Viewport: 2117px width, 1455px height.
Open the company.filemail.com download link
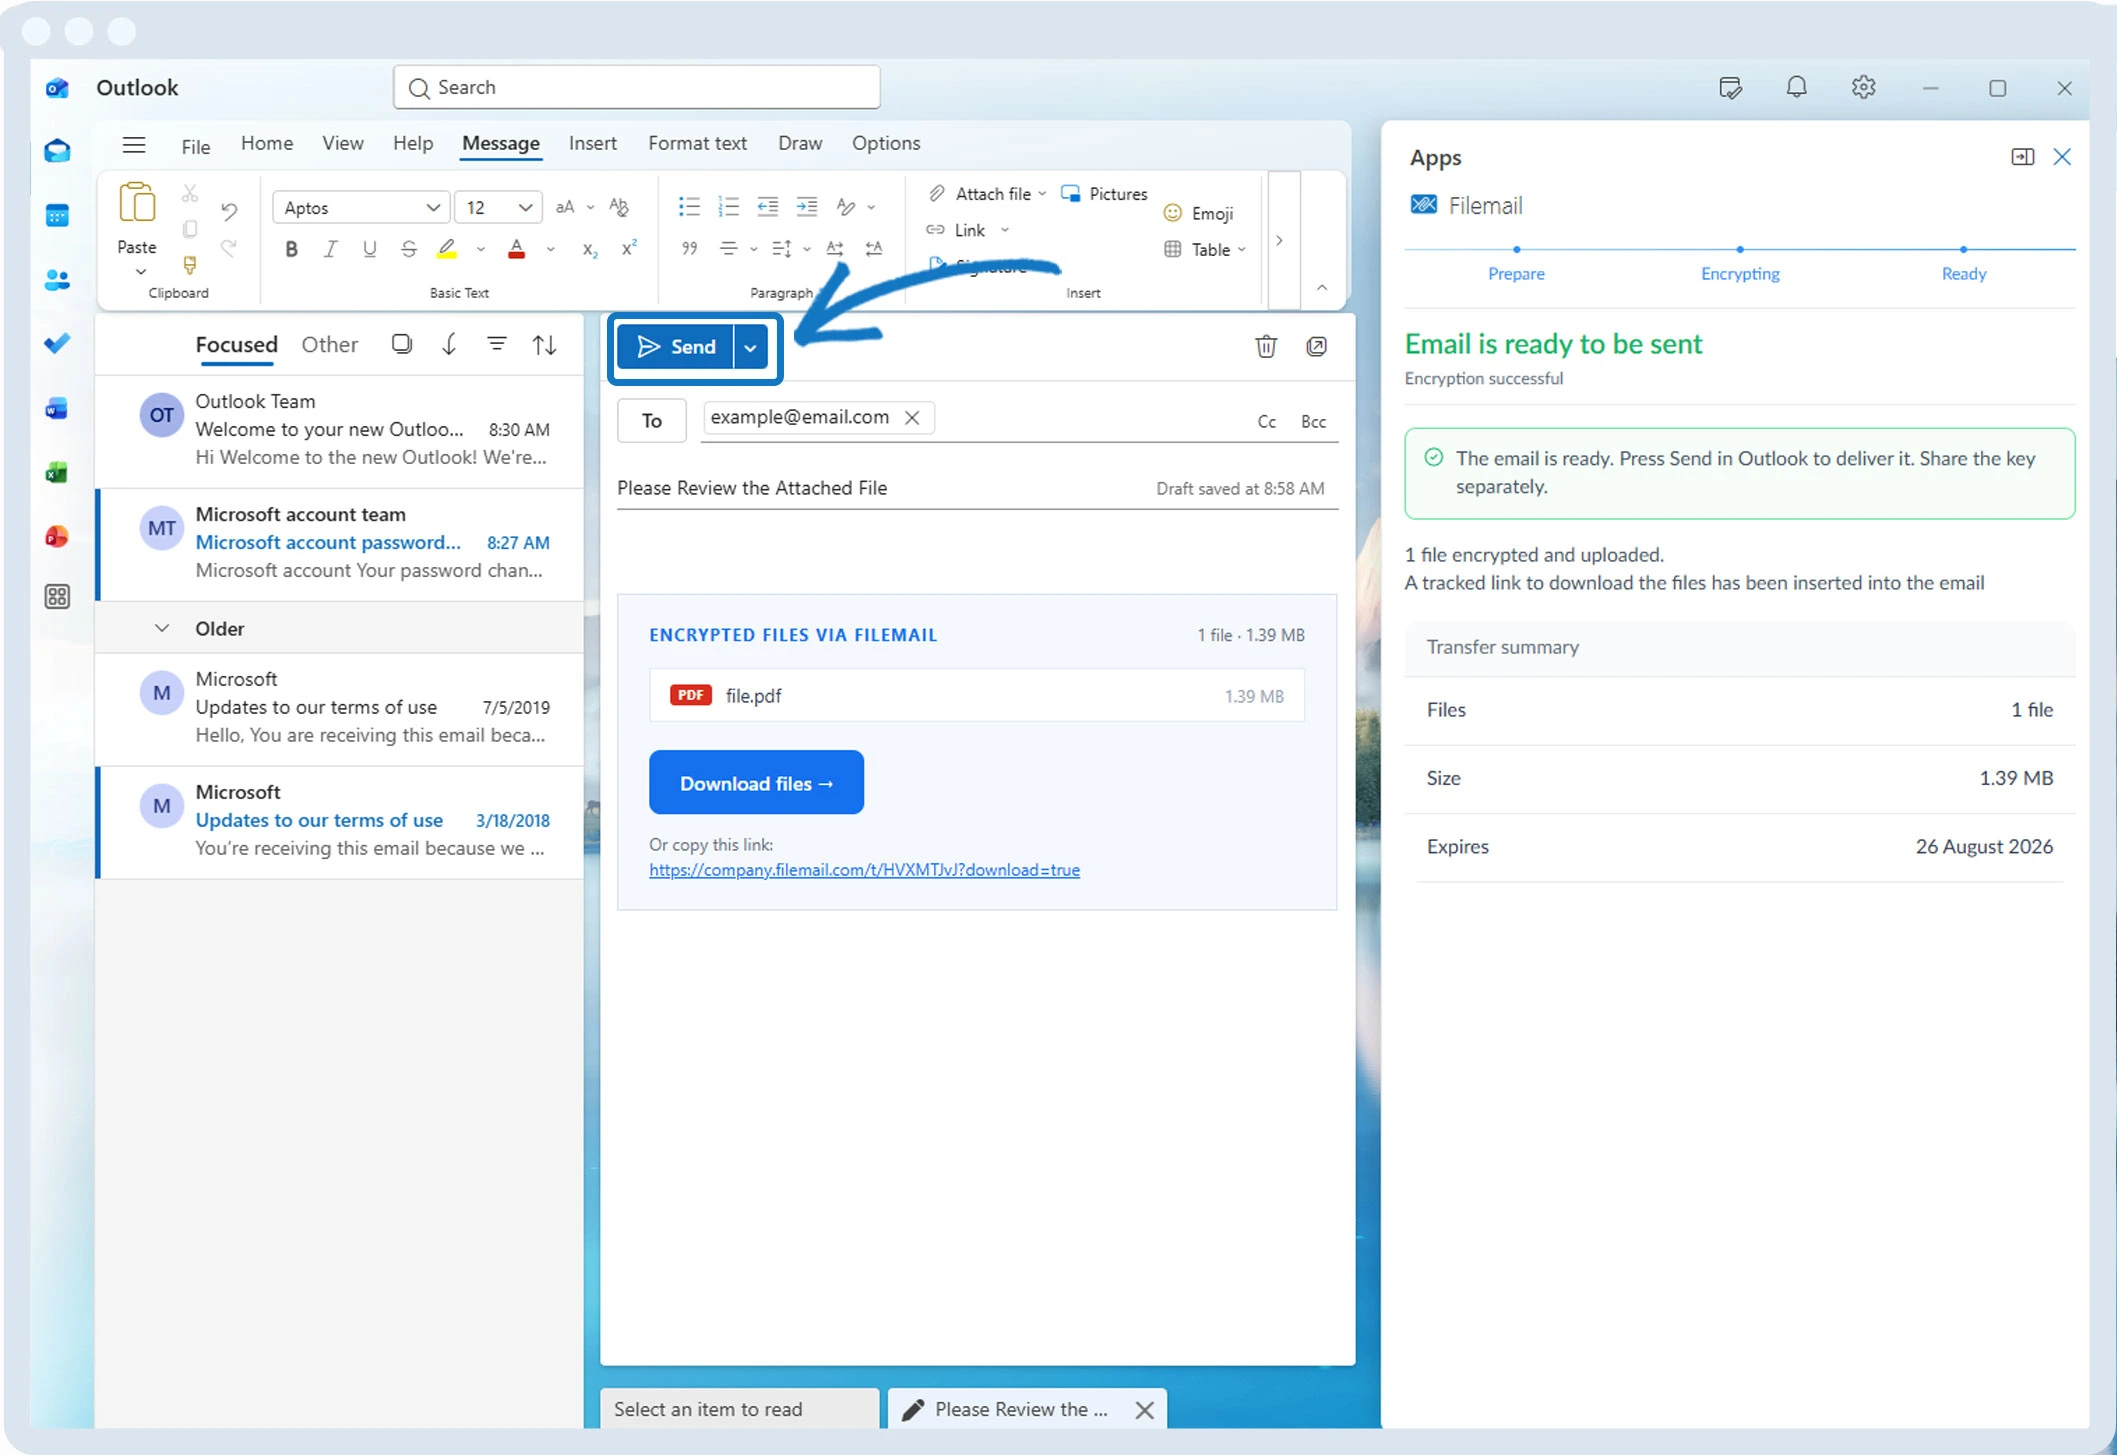coord(864,870)
